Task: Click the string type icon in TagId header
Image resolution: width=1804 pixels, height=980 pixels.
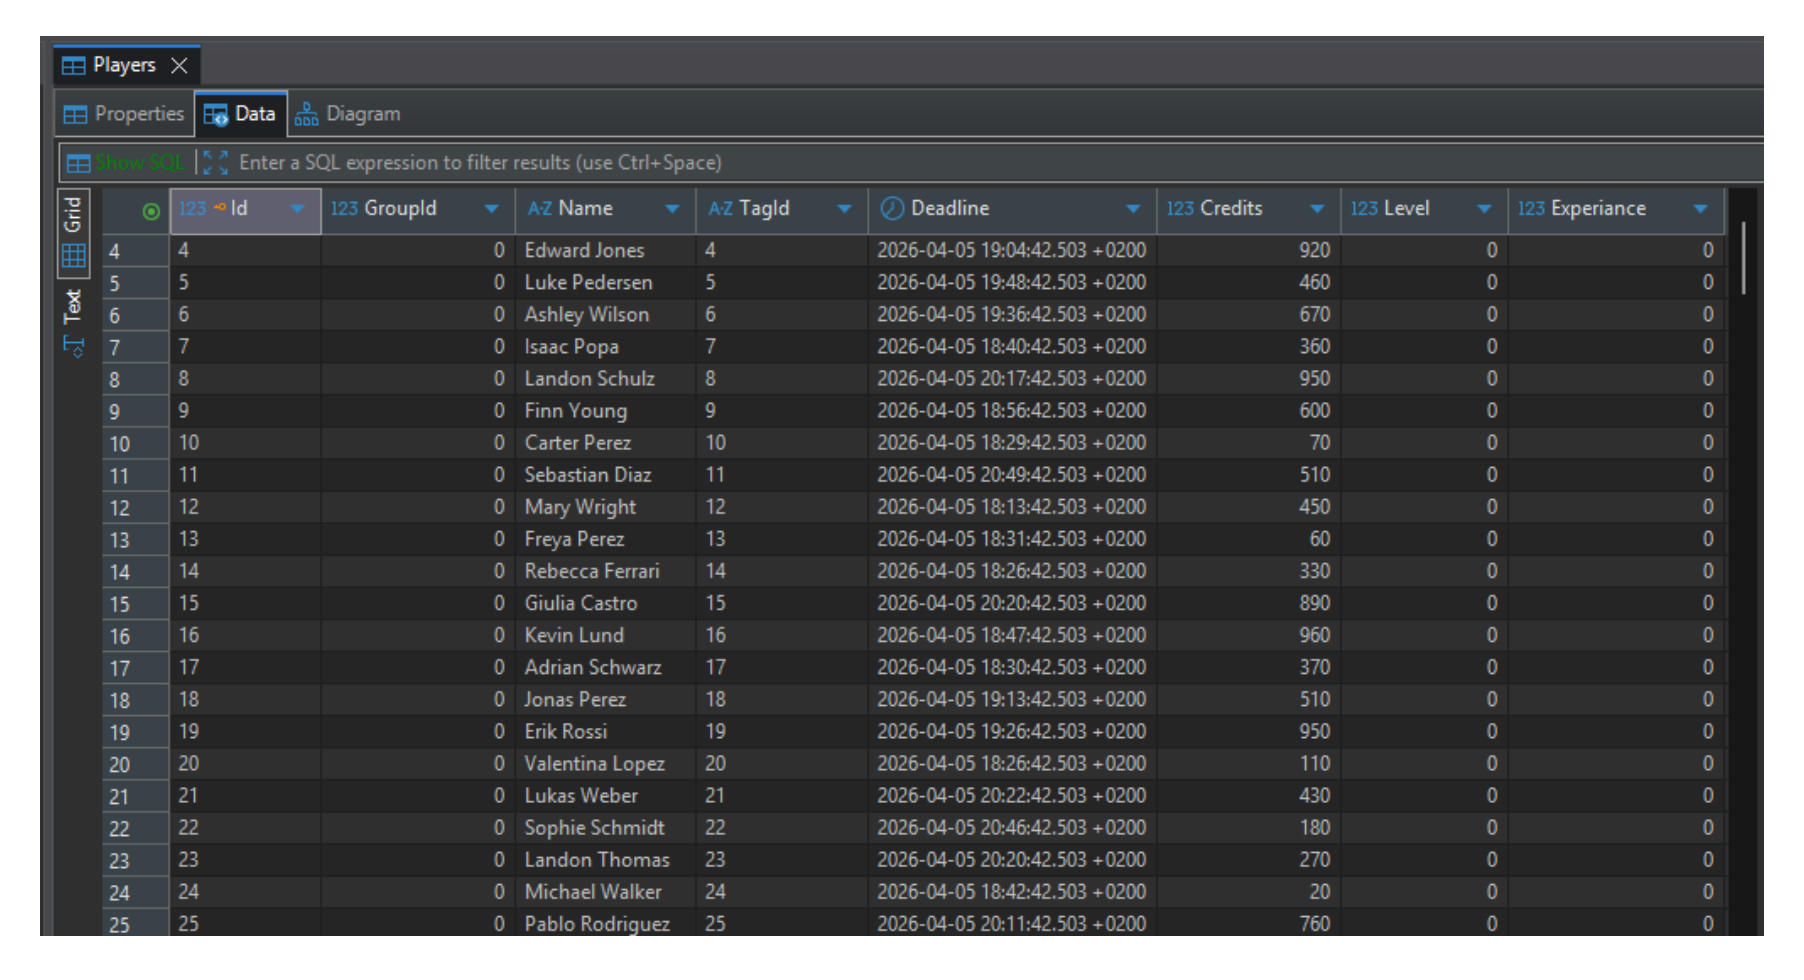Action: pos(720,209)
